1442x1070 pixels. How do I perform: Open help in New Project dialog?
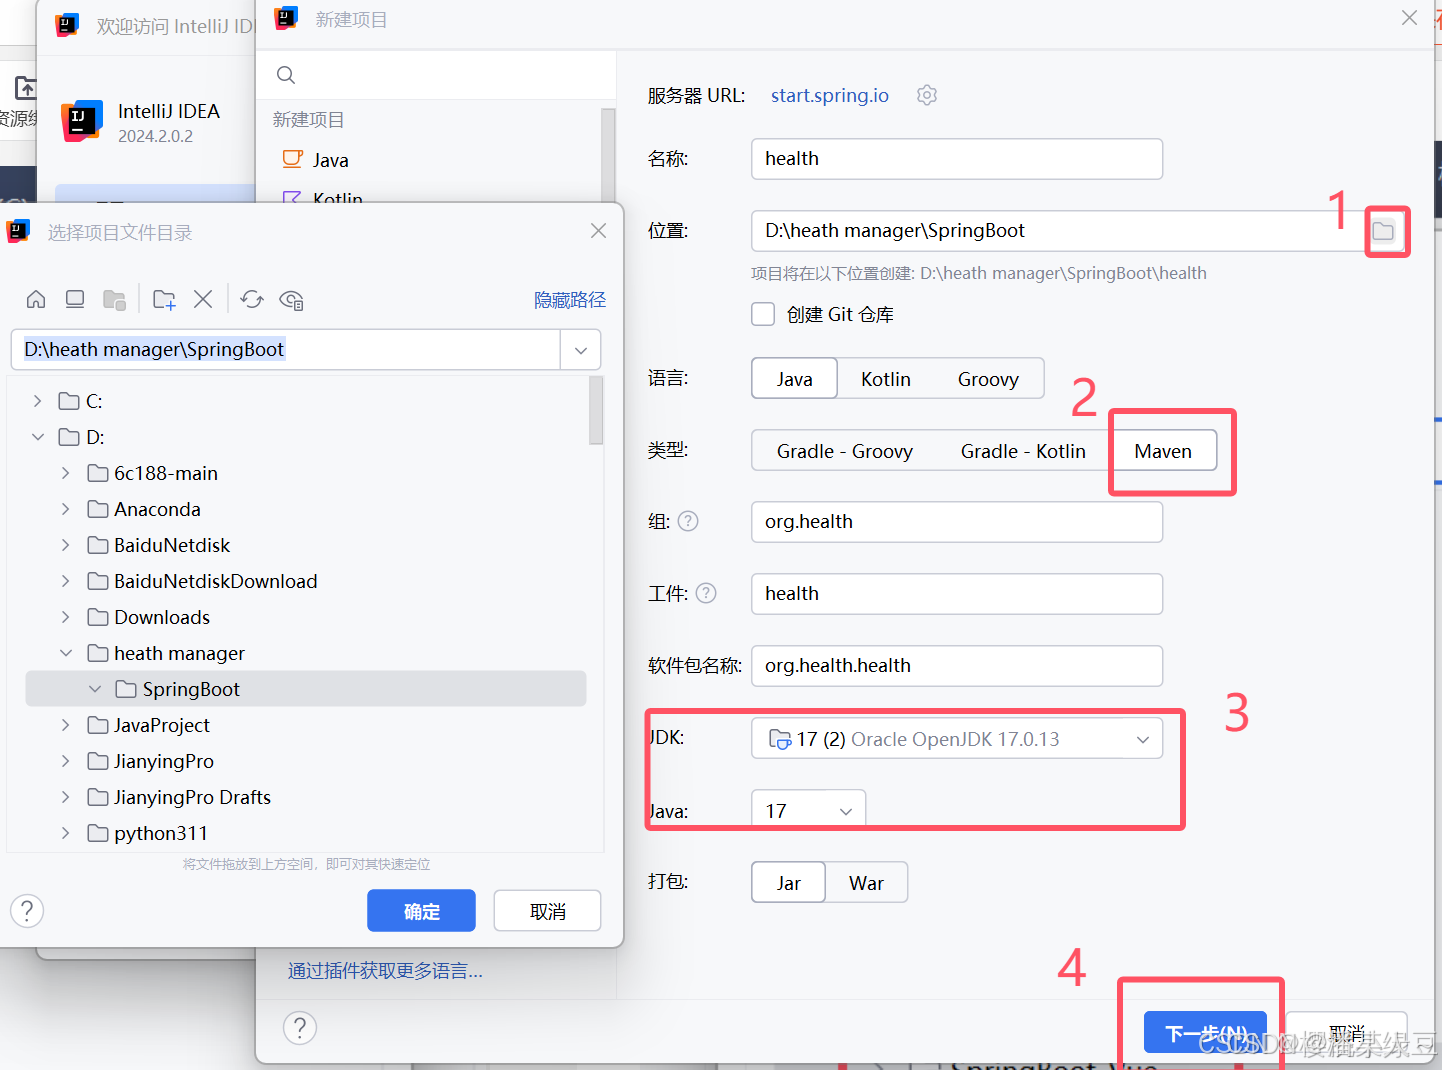(300, 1028)
